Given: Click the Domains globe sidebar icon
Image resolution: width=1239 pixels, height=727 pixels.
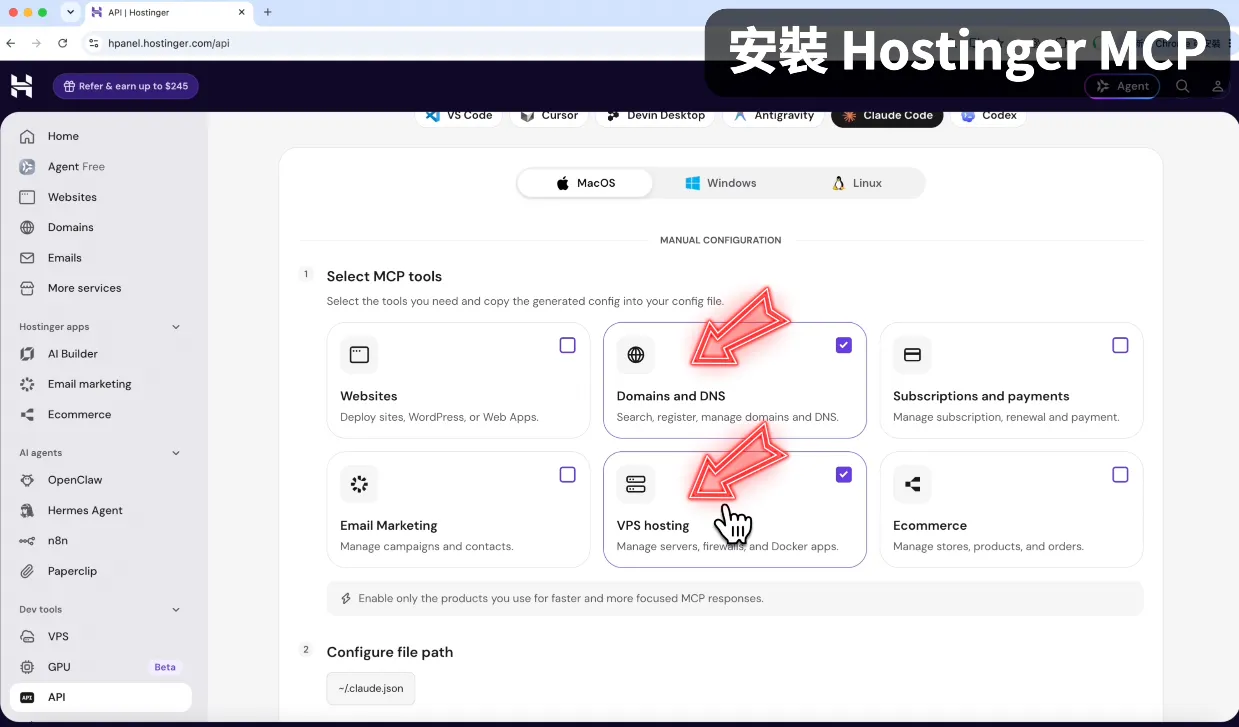Looking at the screenshot, I should tap(27, 227).
